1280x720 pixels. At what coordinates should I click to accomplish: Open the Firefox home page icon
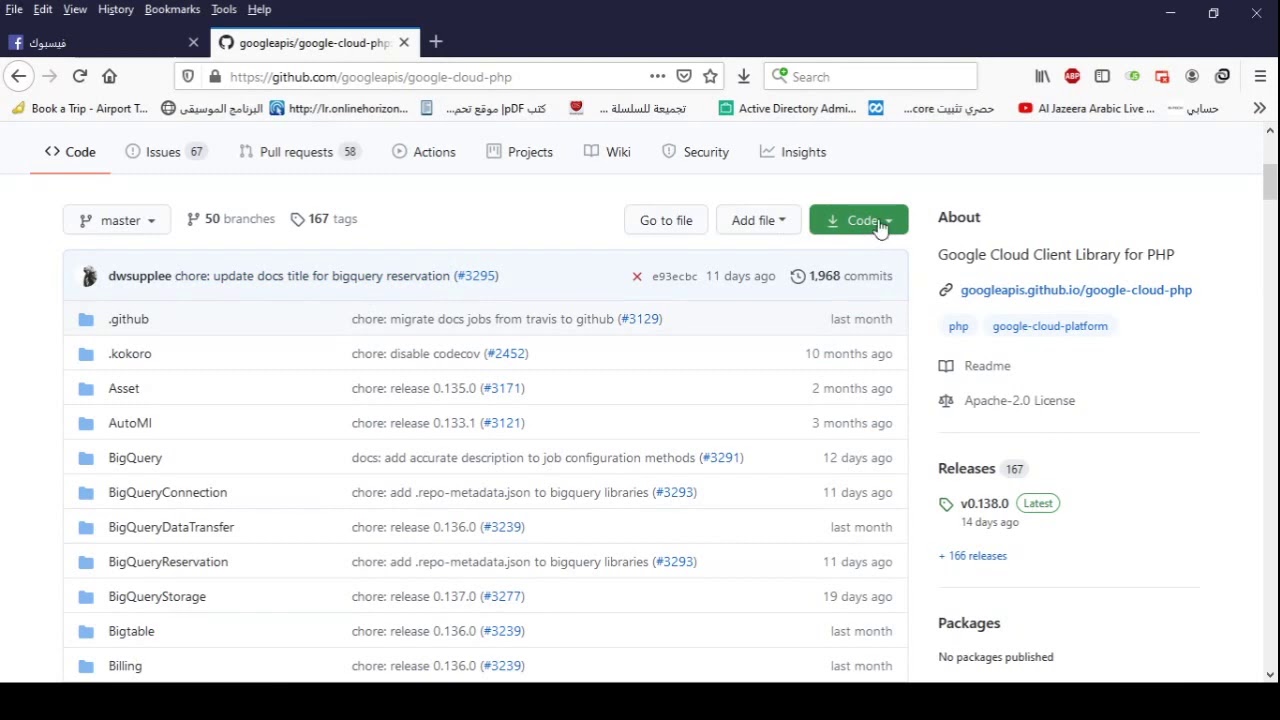tap(110, 76)
